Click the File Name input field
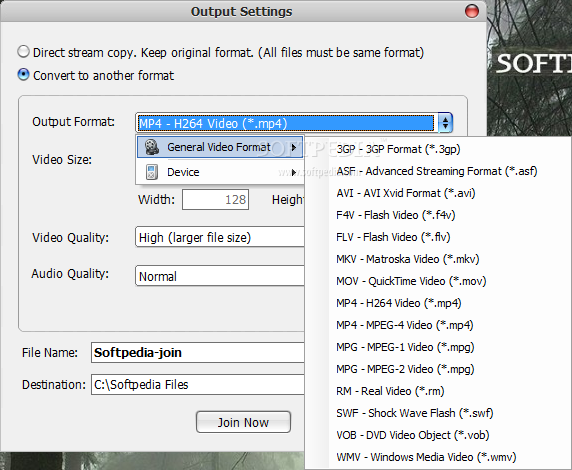The height and width of the screenshot is (470, 572). [x=197, y=352]
